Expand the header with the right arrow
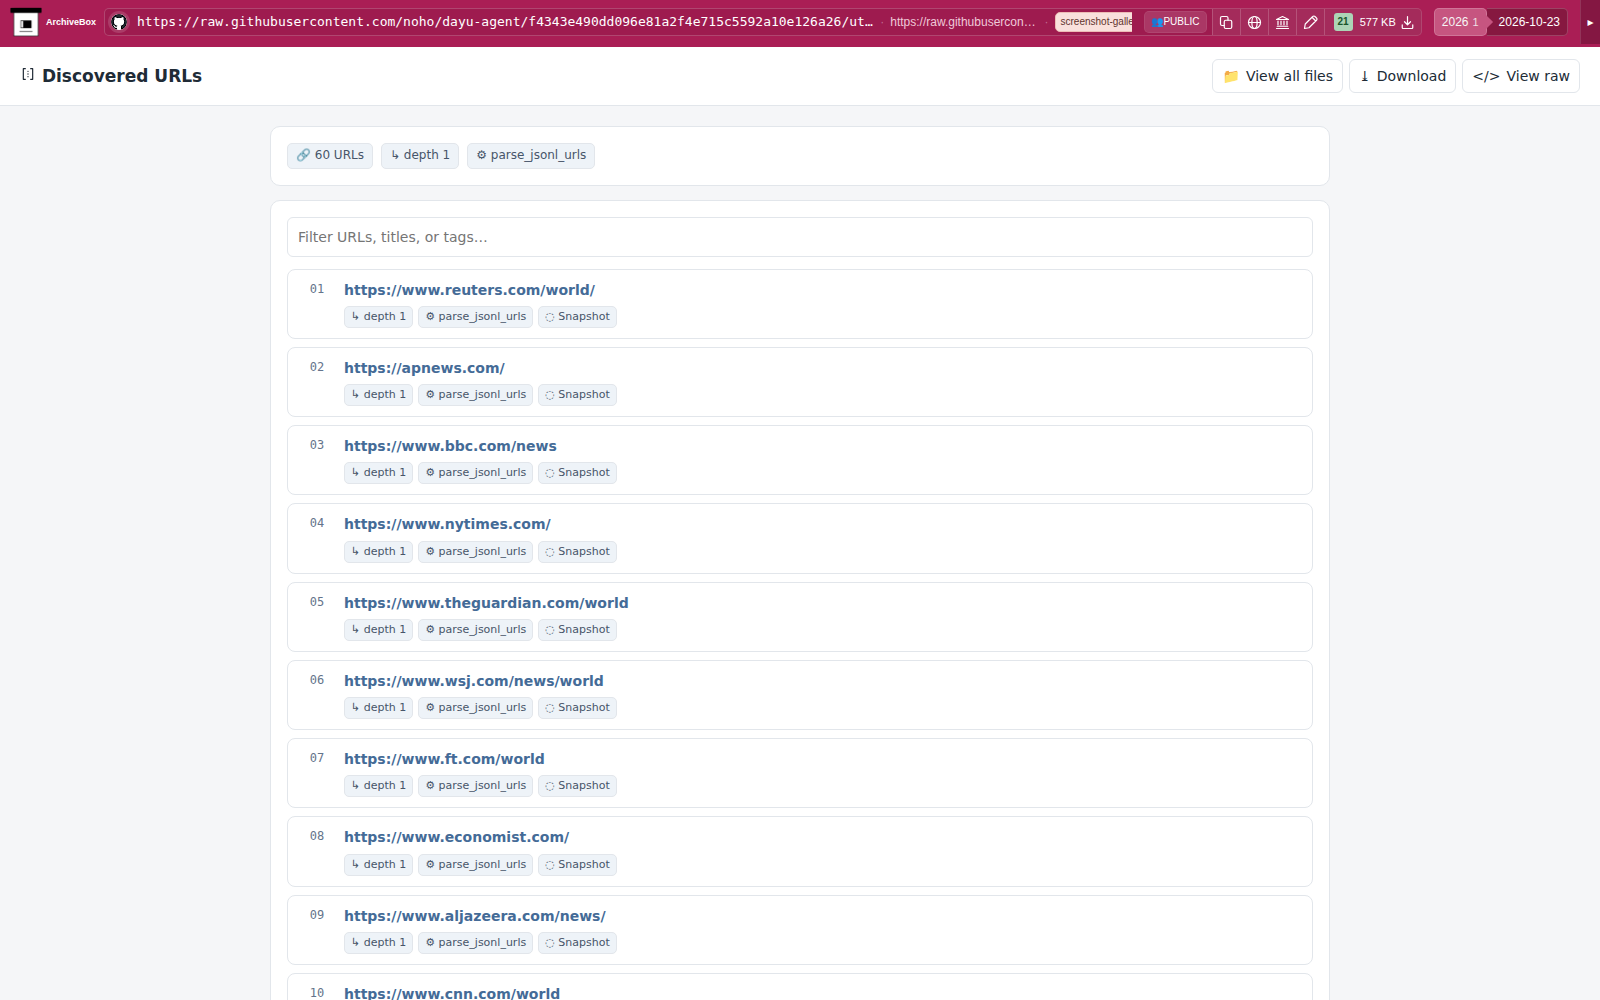 1590,22
